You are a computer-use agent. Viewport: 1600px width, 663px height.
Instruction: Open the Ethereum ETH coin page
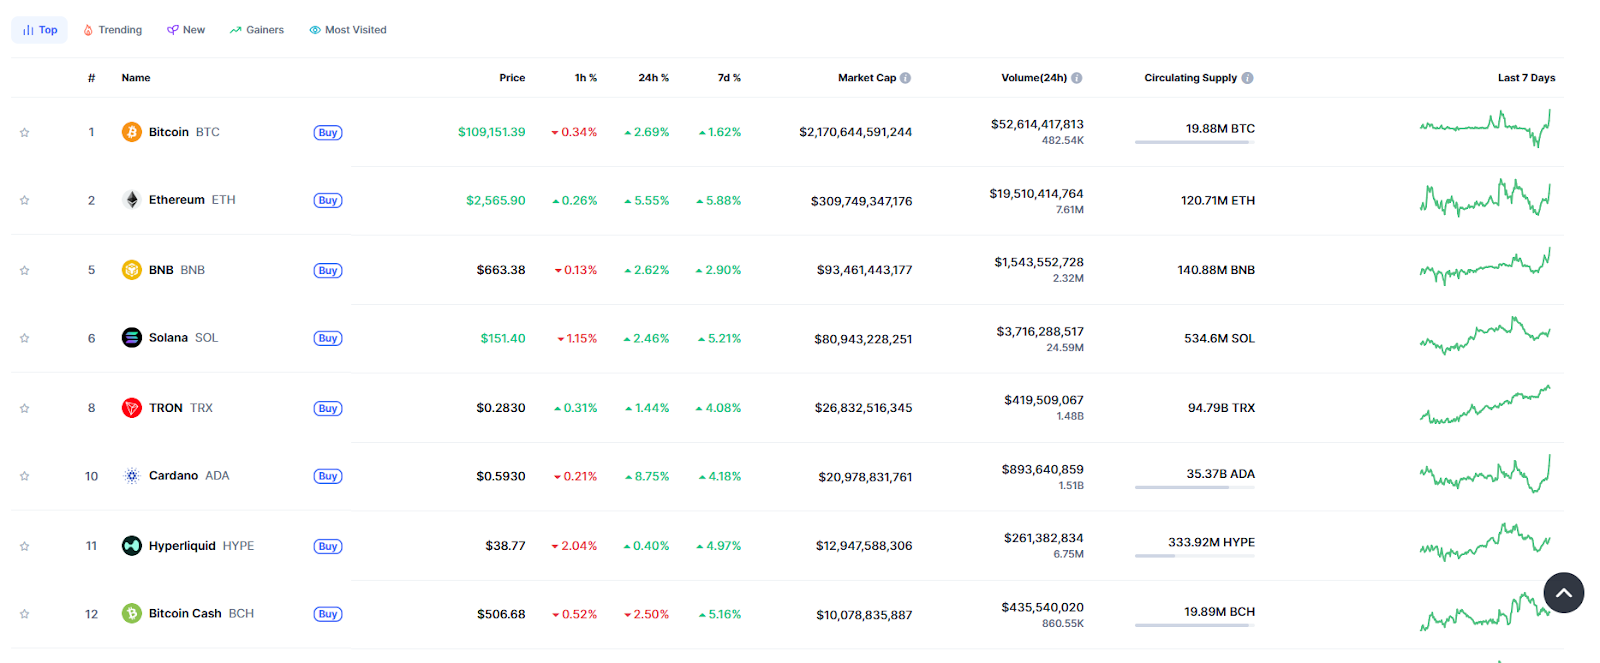[192, 200]
